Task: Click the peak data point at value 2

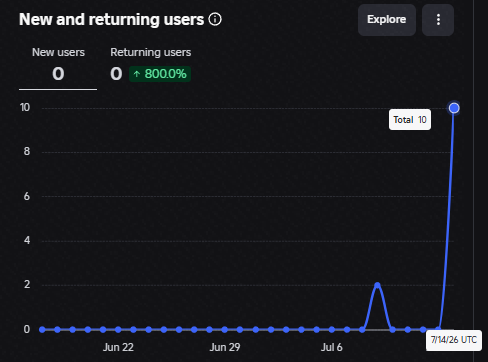Action: (377, 285)
